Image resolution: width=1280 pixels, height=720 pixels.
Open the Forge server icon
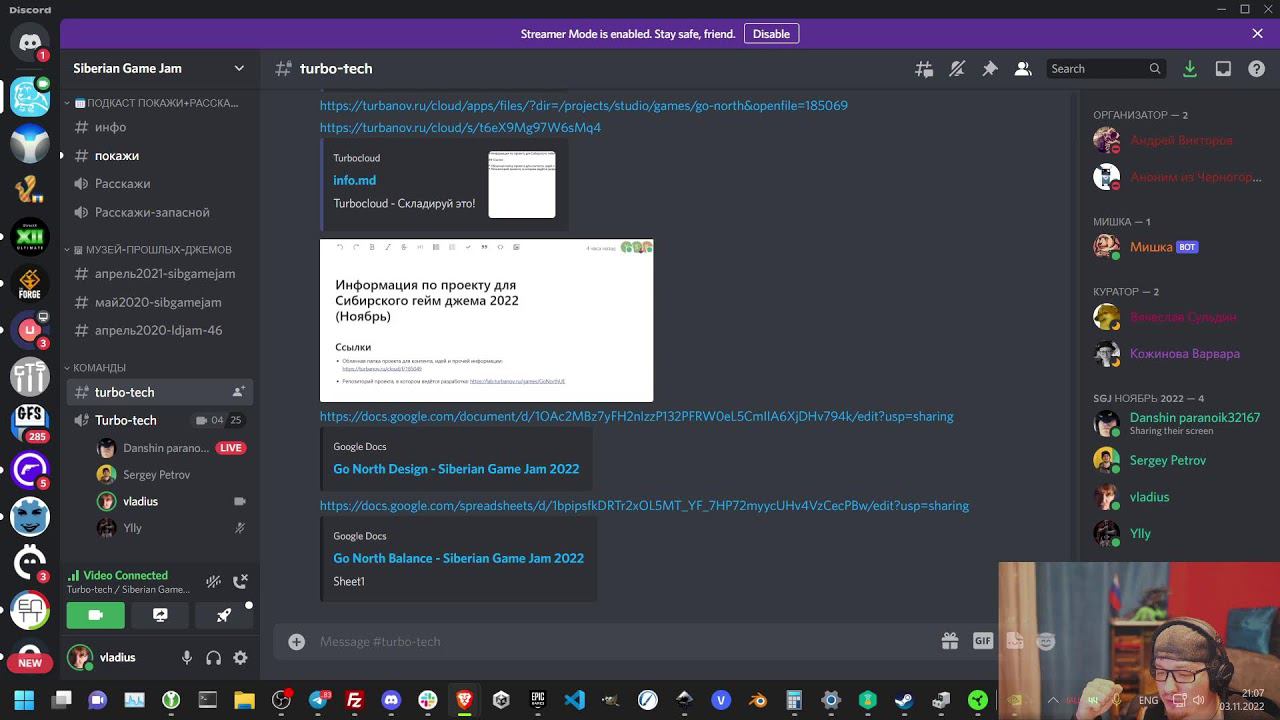(30, 284)
